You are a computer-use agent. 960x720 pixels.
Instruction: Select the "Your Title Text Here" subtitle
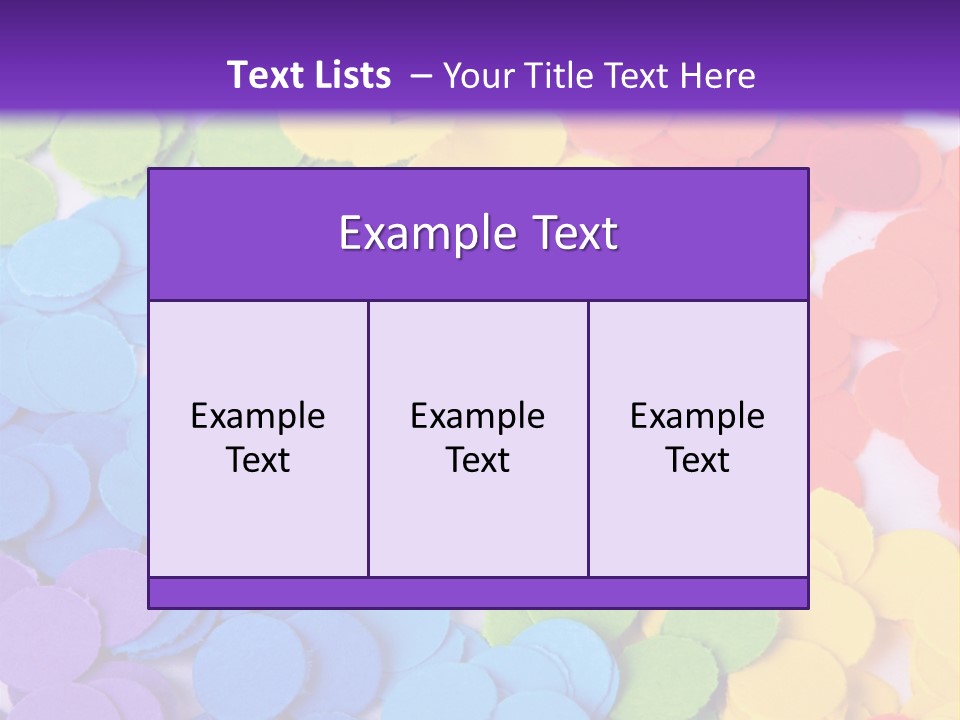(598, 75)
